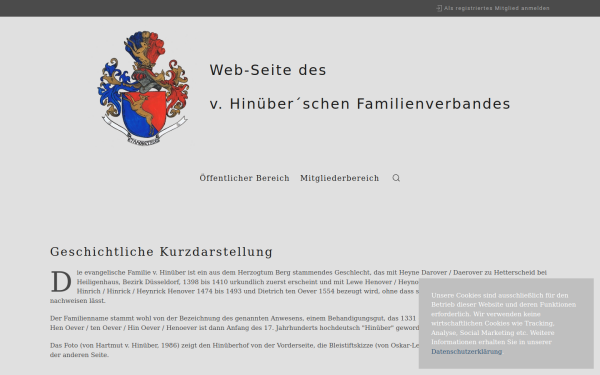
Task: Click 'Web-Seite des' site title
Action: click(x=267, y=70)
